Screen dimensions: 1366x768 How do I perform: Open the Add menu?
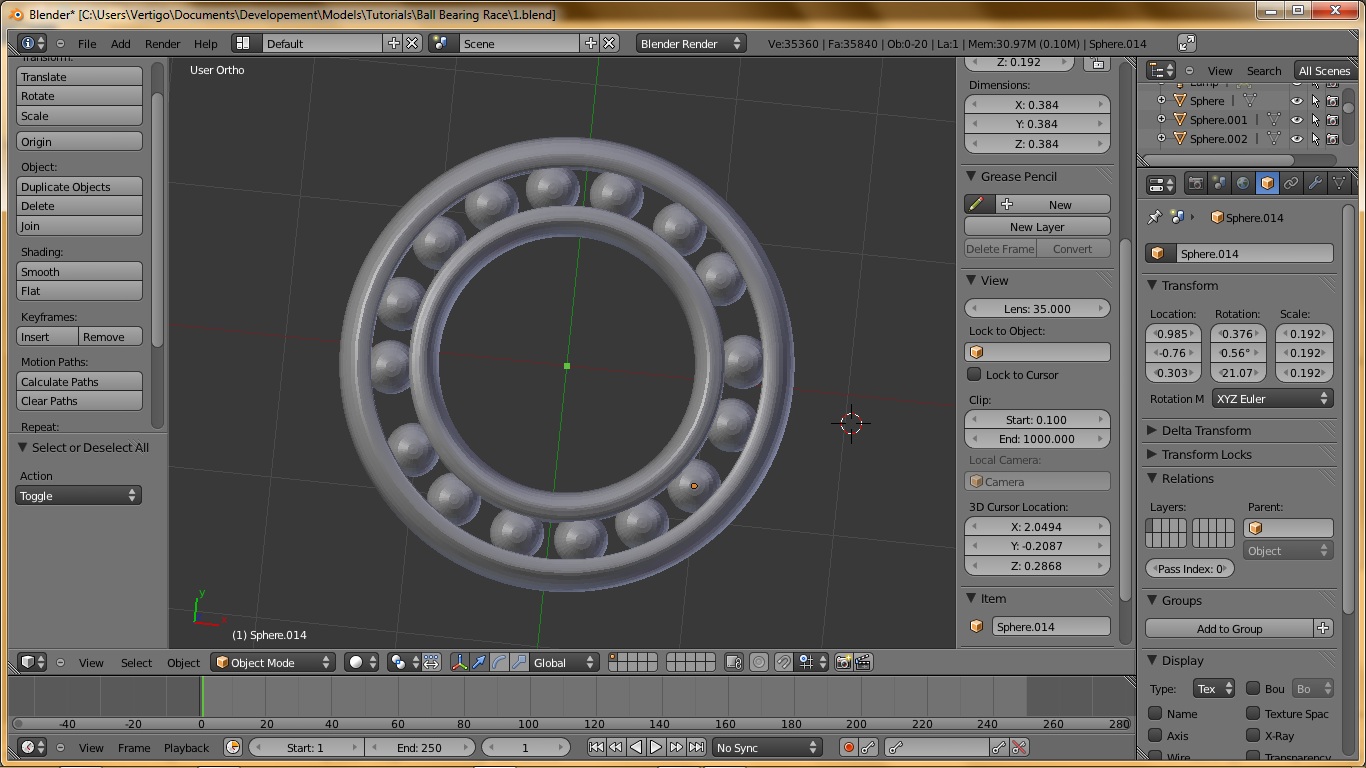(121, 44)
